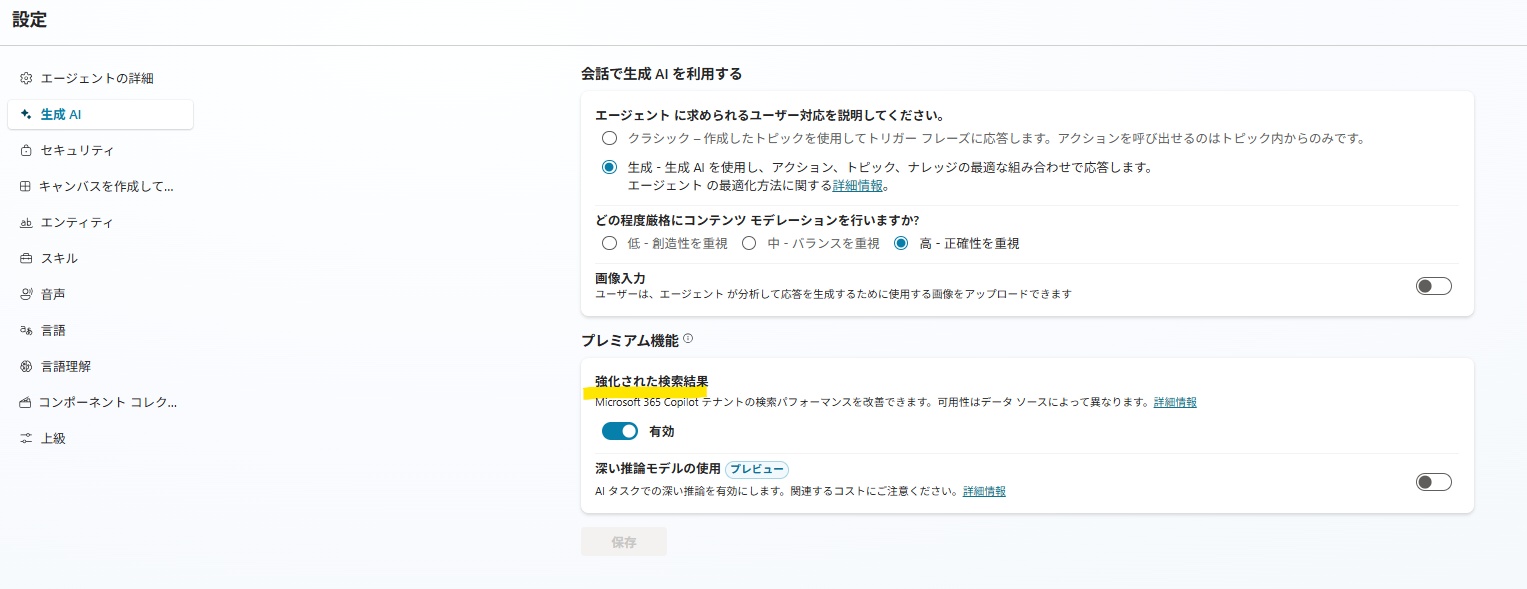Click the 深い推論モデルの使用 label
The image size is (1527, 589).
[657, 469]
